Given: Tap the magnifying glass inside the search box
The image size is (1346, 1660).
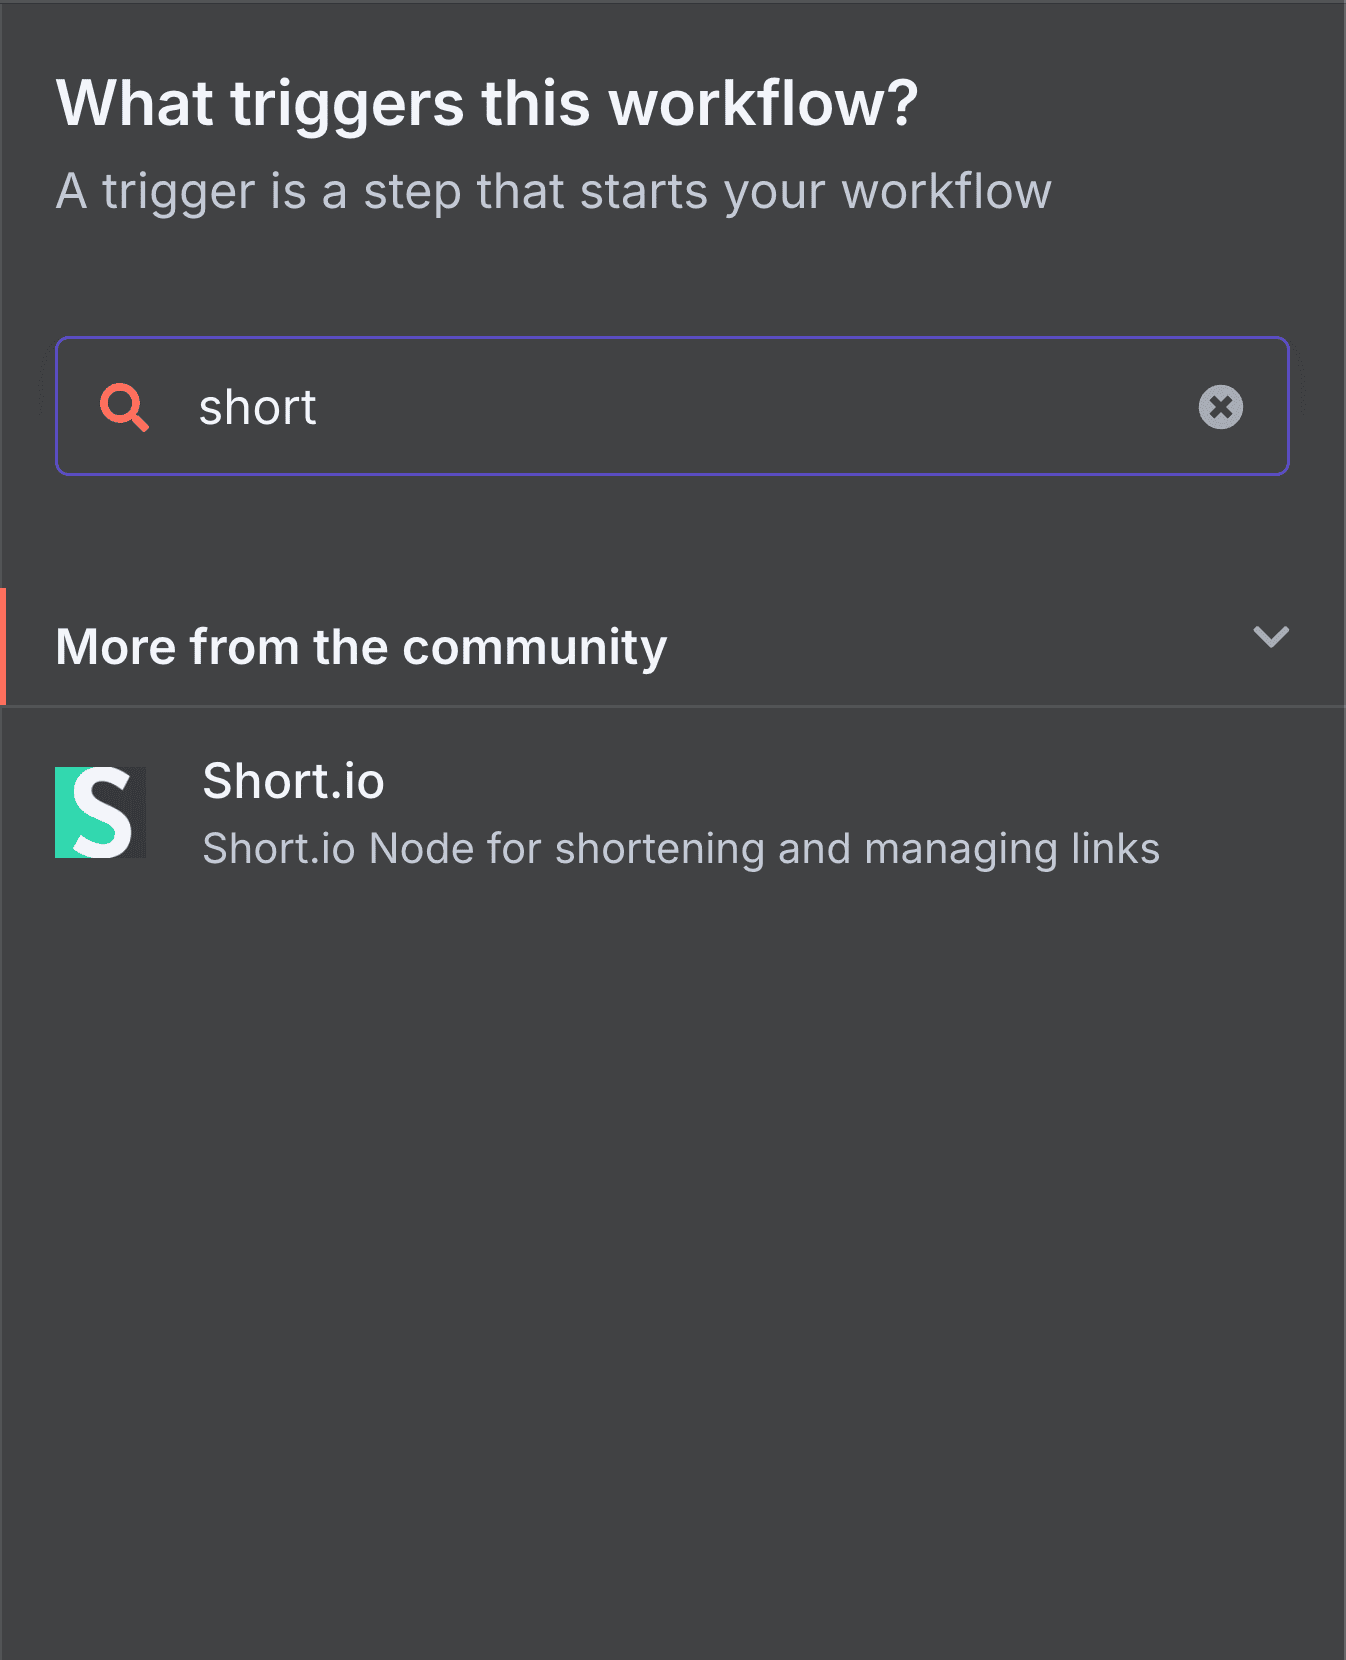Looking at the screenshot, I should (123, 406).
